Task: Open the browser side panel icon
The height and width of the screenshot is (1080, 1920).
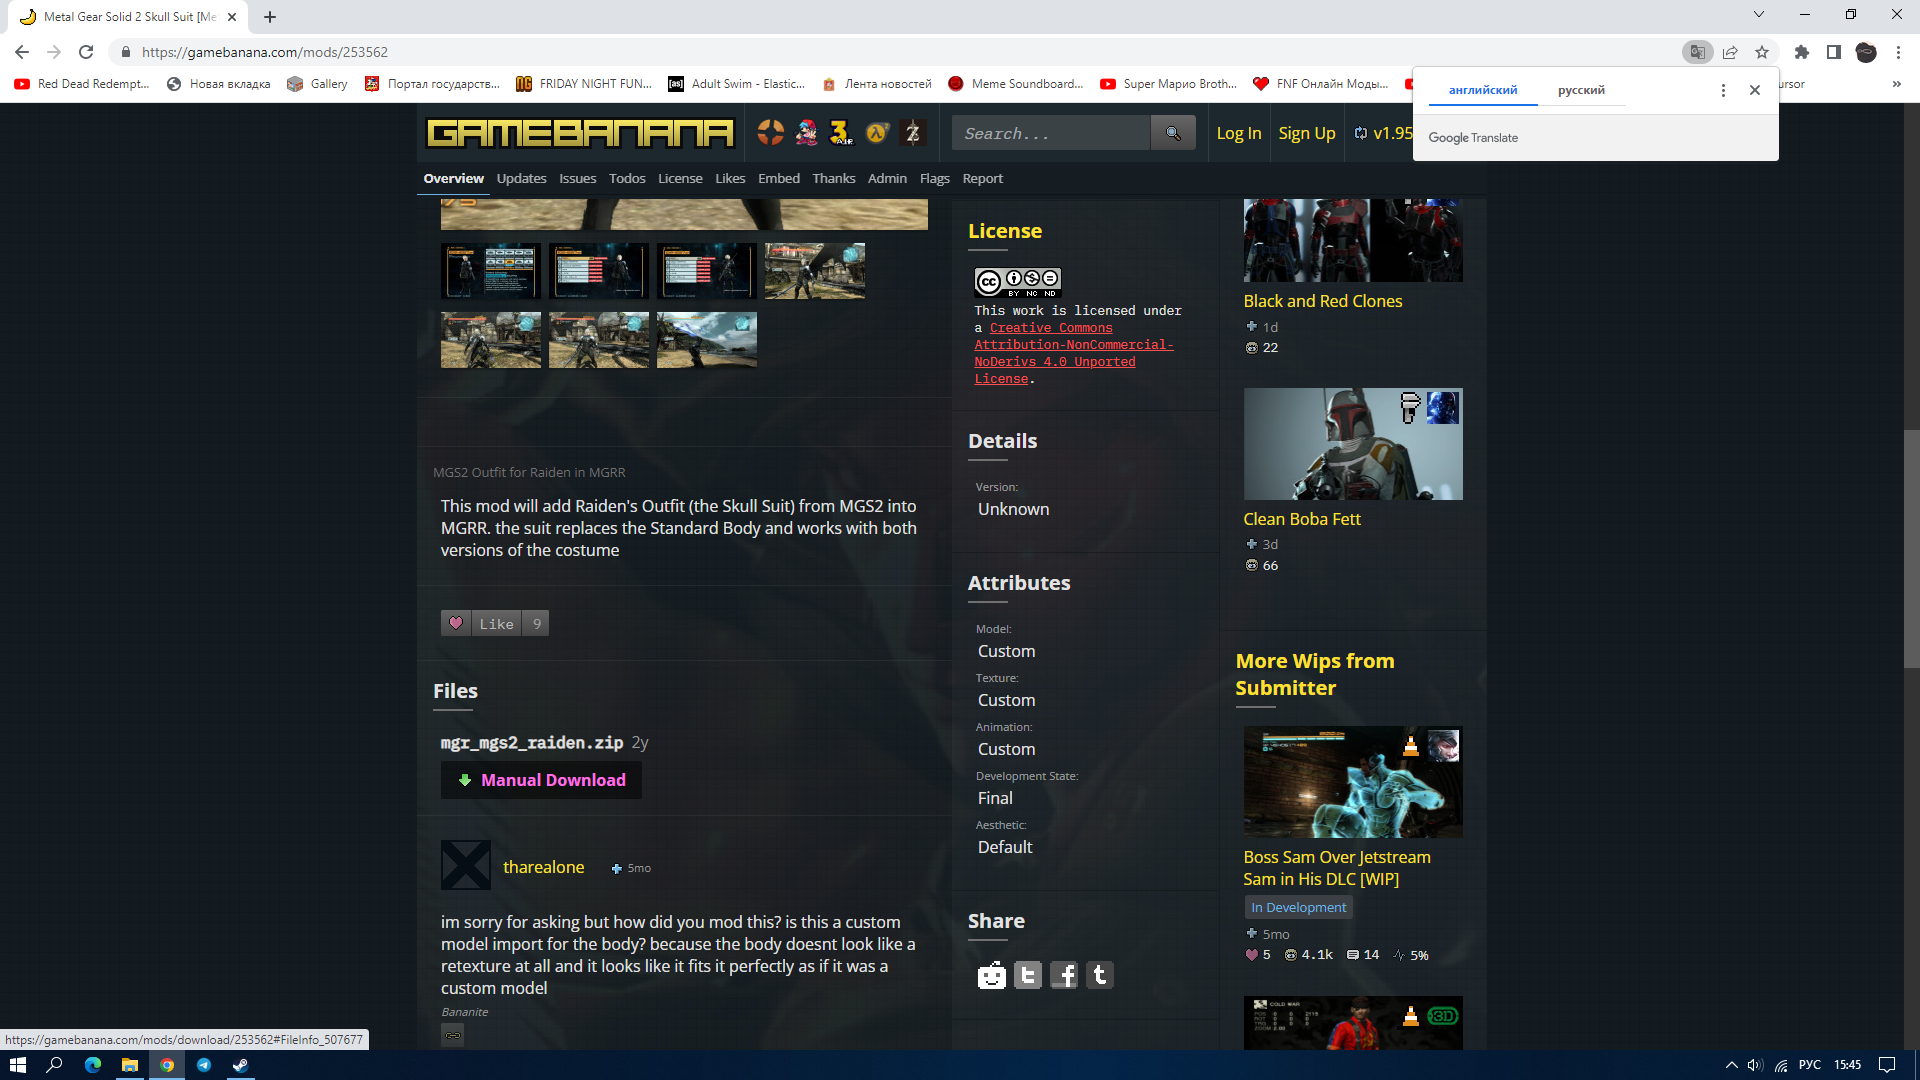Action: point(1834,52)
